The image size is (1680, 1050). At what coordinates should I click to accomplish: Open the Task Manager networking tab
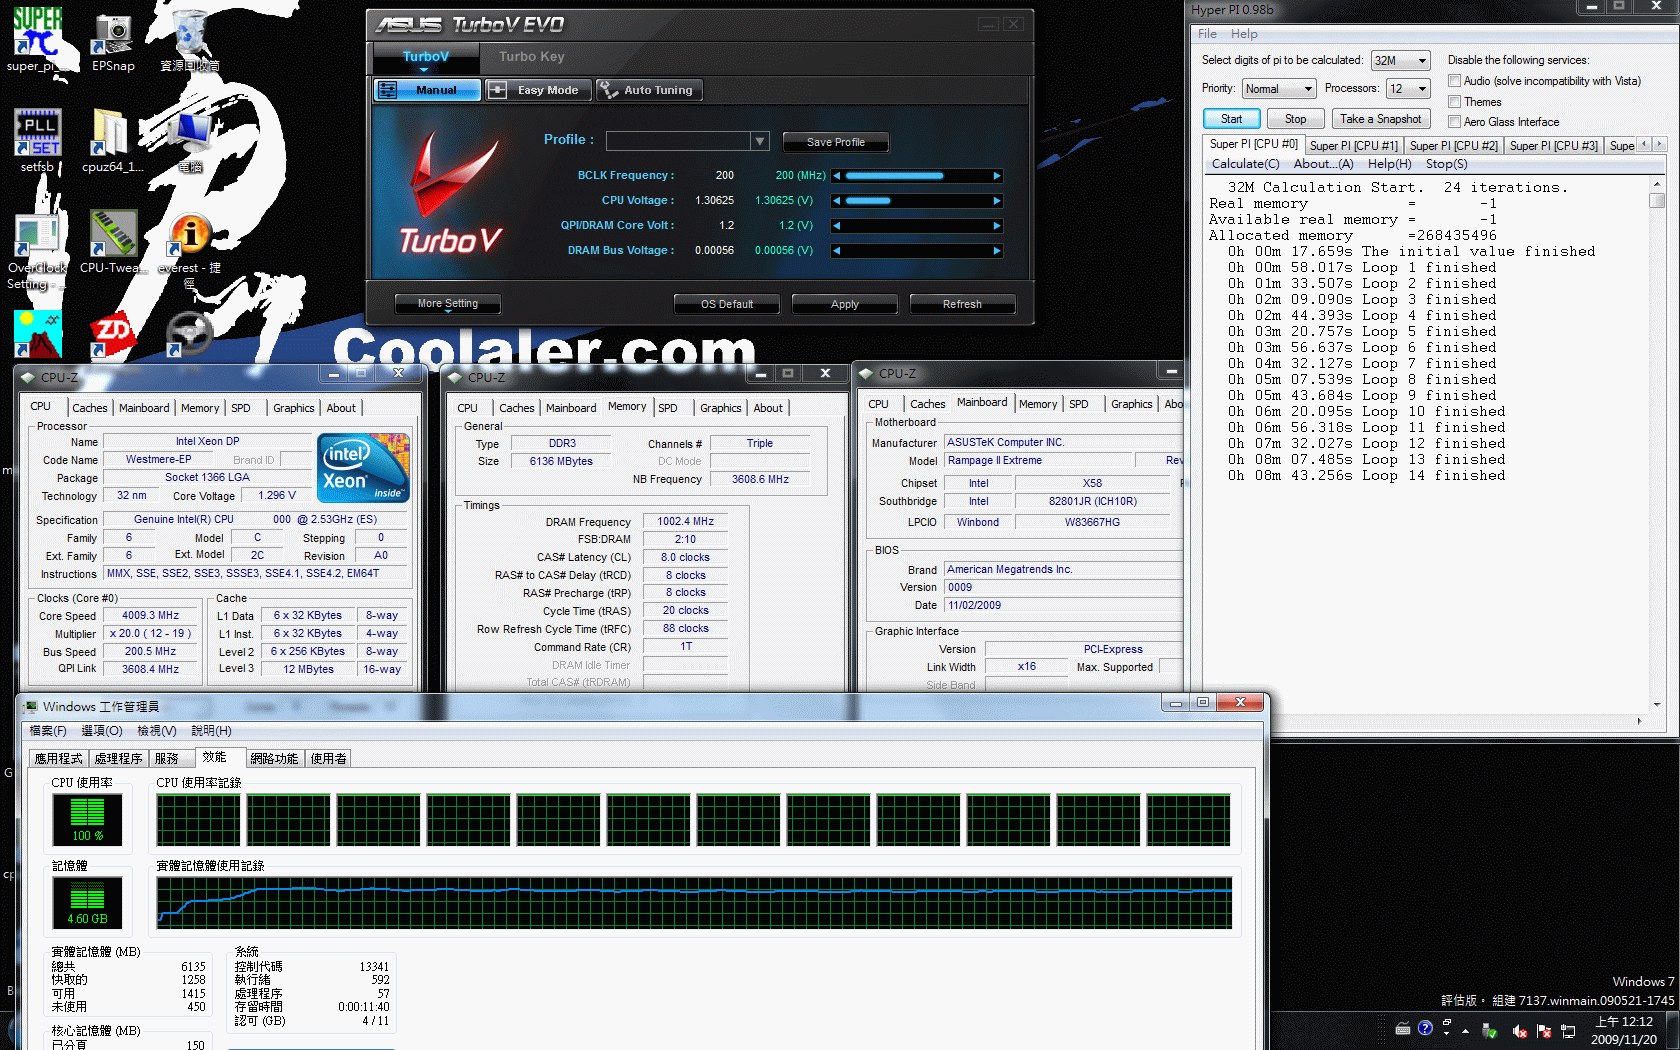coord(274,759)
